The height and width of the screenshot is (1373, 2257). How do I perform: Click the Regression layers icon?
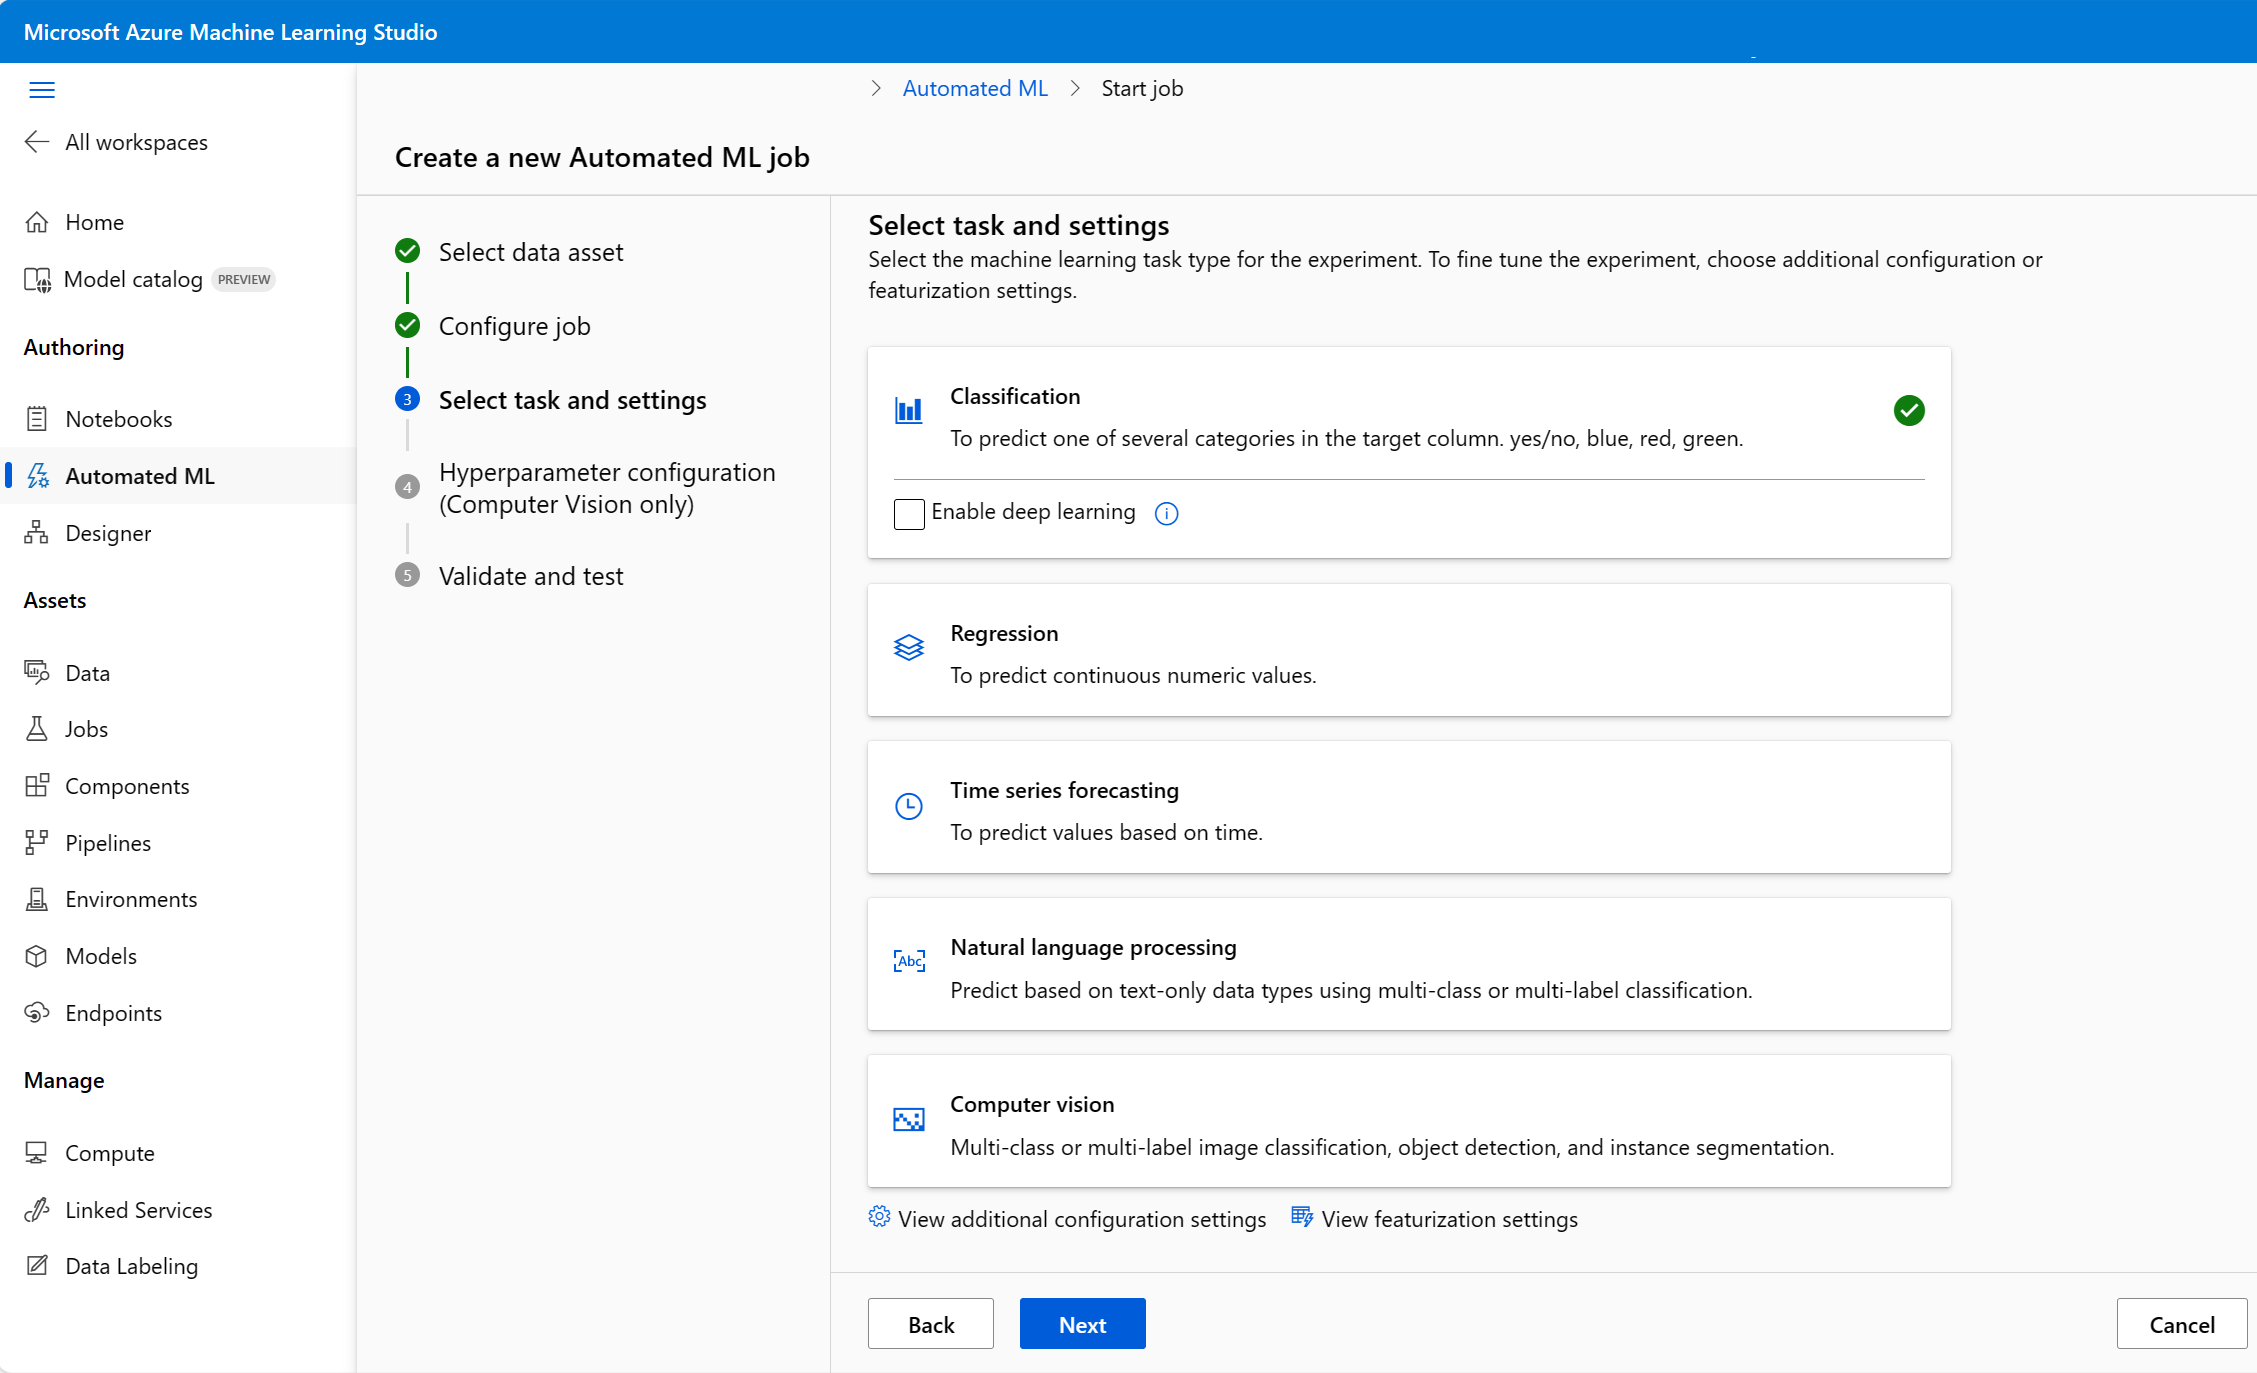tap(909, 647)
